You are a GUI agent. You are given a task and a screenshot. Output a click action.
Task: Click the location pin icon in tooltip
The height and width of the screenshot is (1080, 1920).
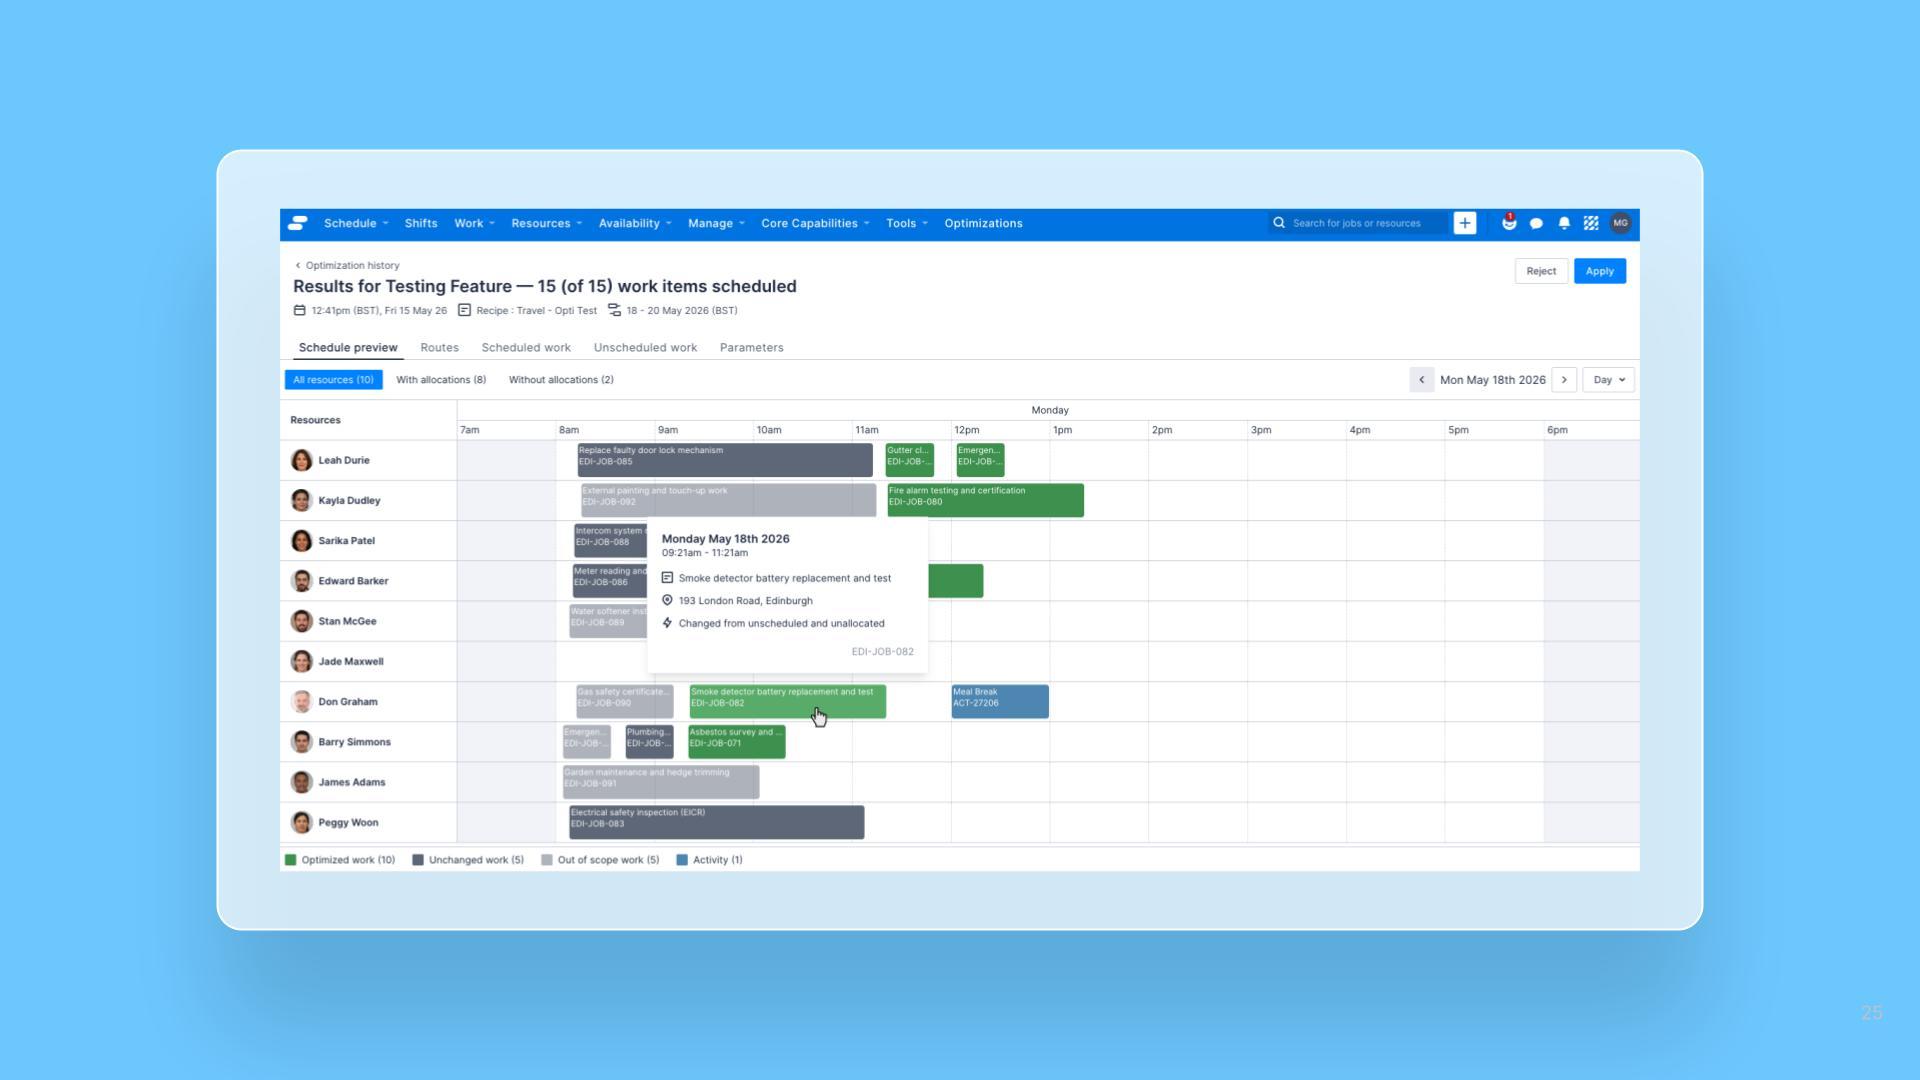click(x=667, y=600)
